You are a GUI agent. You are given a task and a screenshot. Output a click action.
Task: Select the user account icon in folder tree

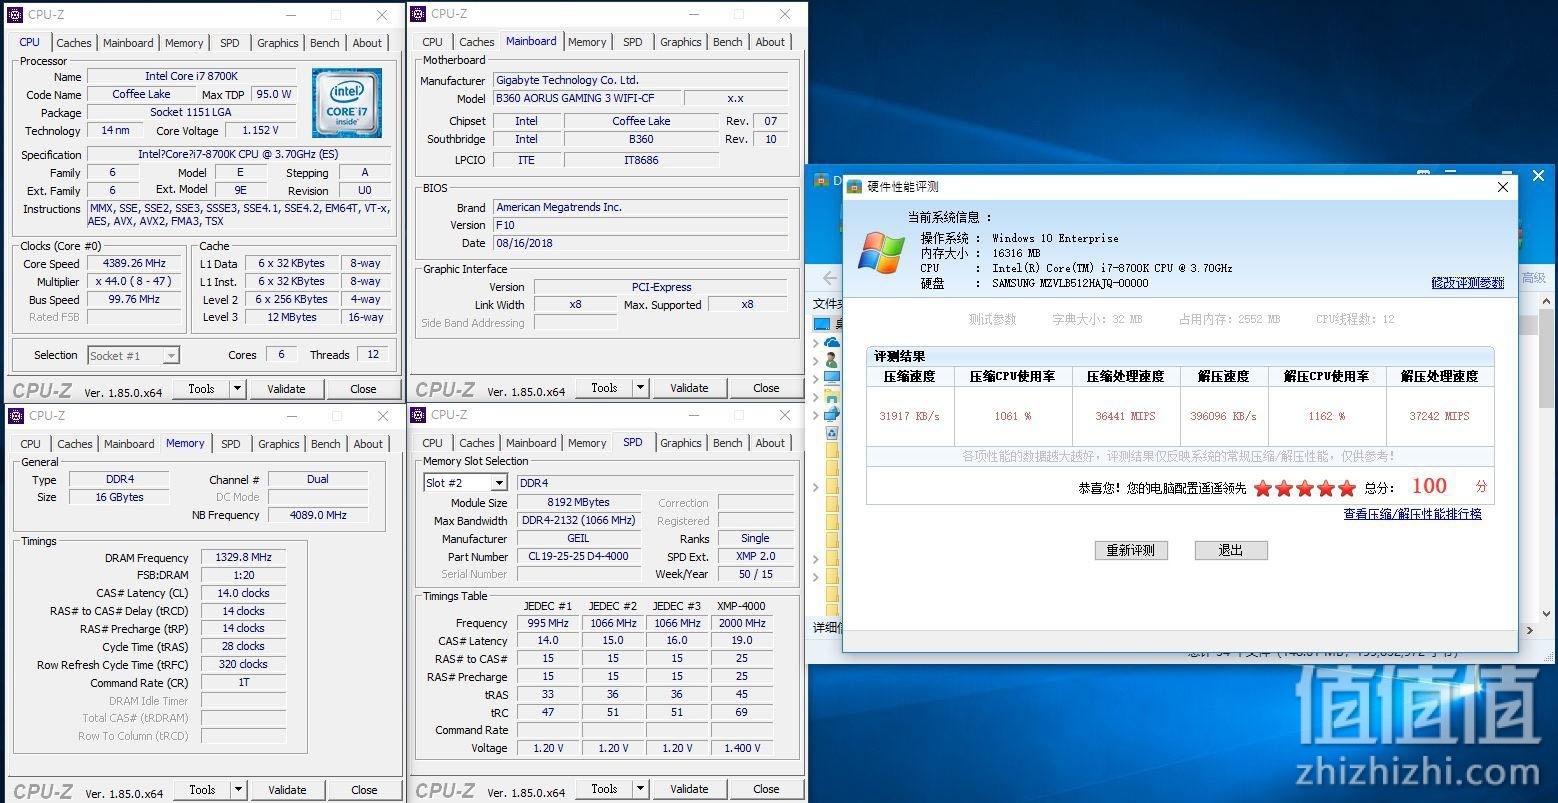point(832,360)
